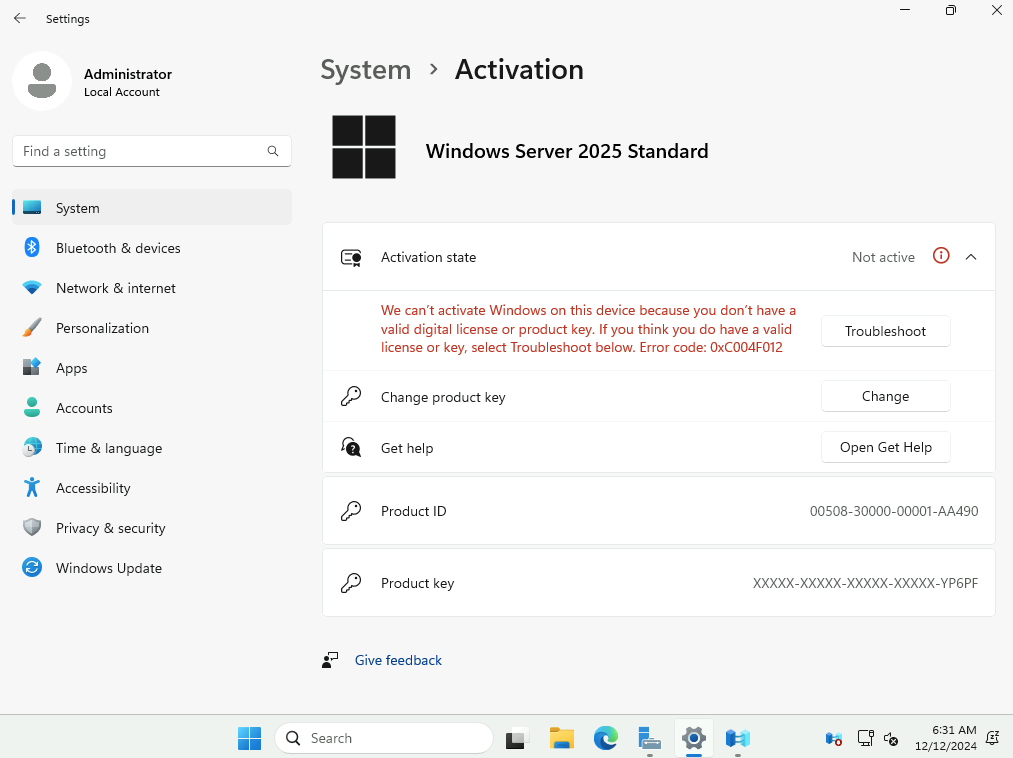Click the Windows Server 2025 Standard title
Viewport: 1013px width, 758px height.
point(567,151)
